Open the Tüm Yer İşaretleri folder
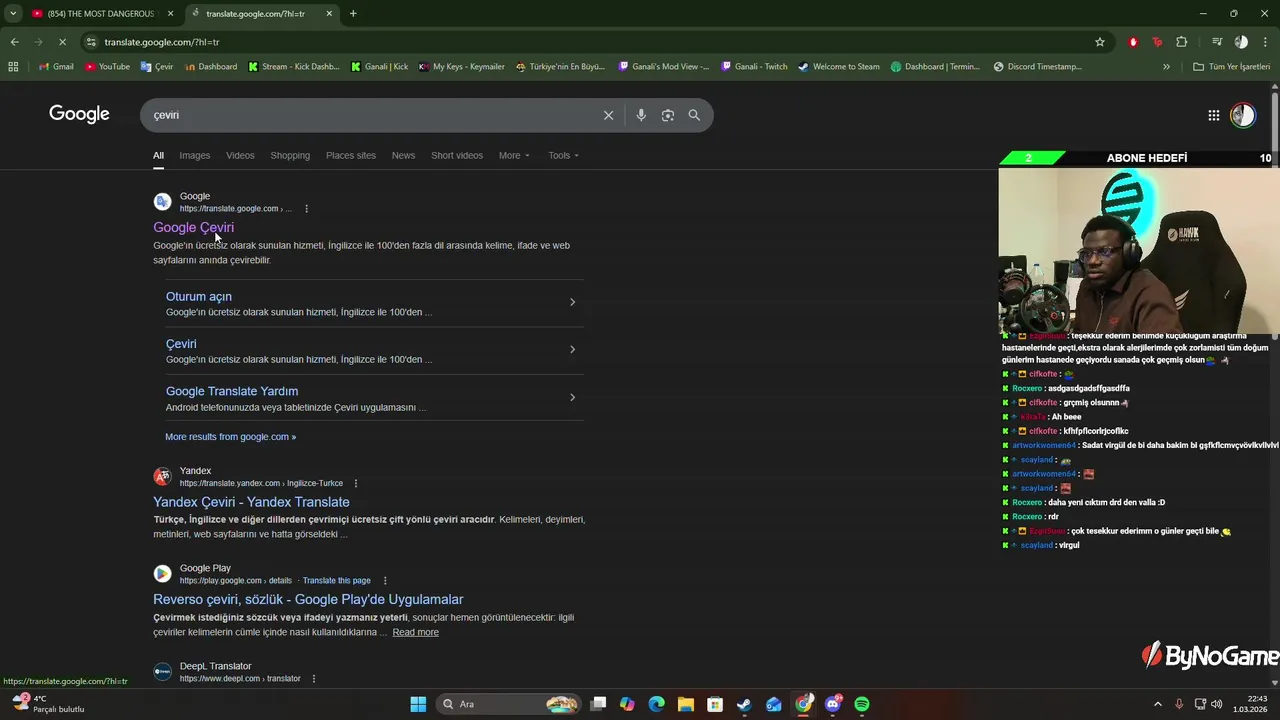The height and width of the screenshot is (720, 1280). point(1231,67)
